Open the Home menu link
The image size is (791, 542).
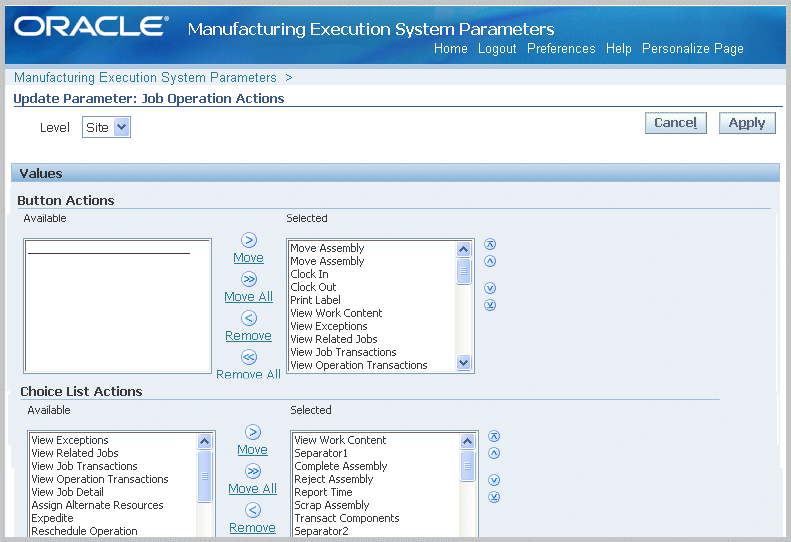450,48
